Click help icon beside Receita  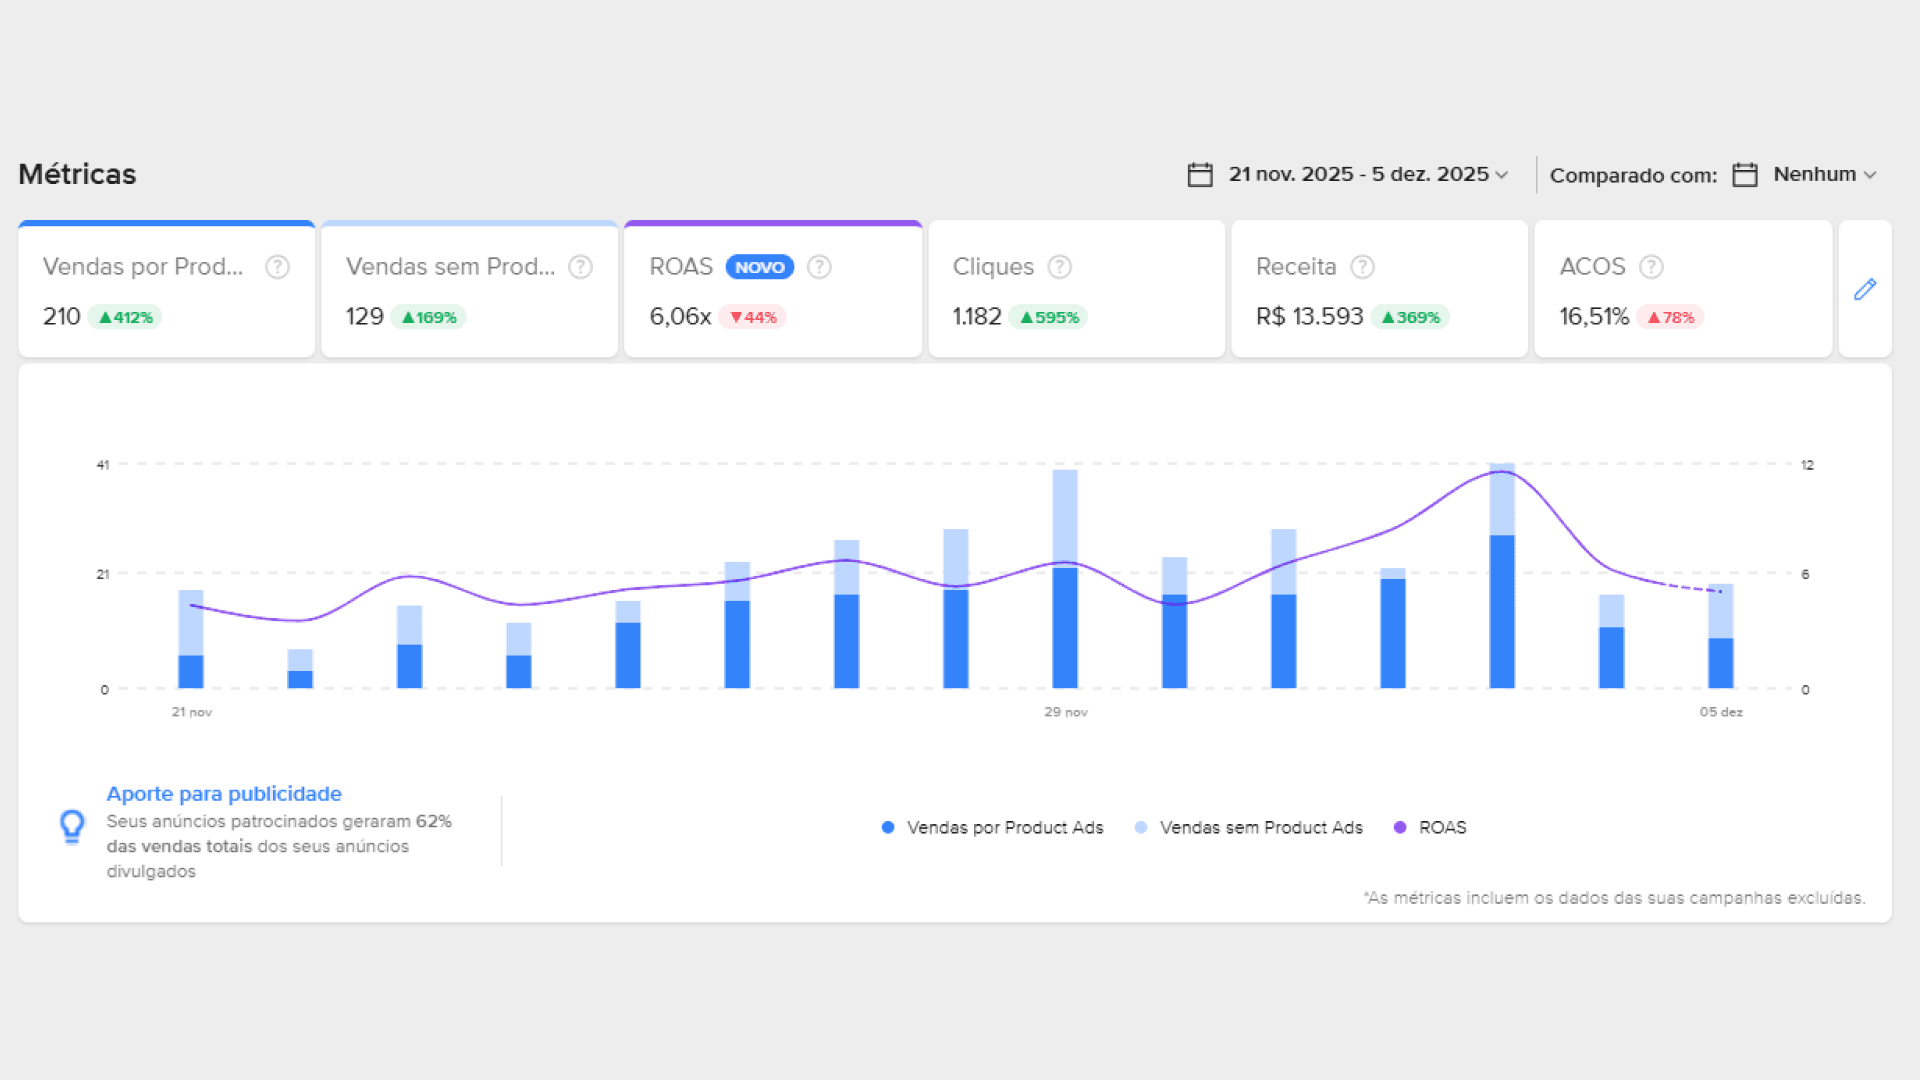[1362, 267]
